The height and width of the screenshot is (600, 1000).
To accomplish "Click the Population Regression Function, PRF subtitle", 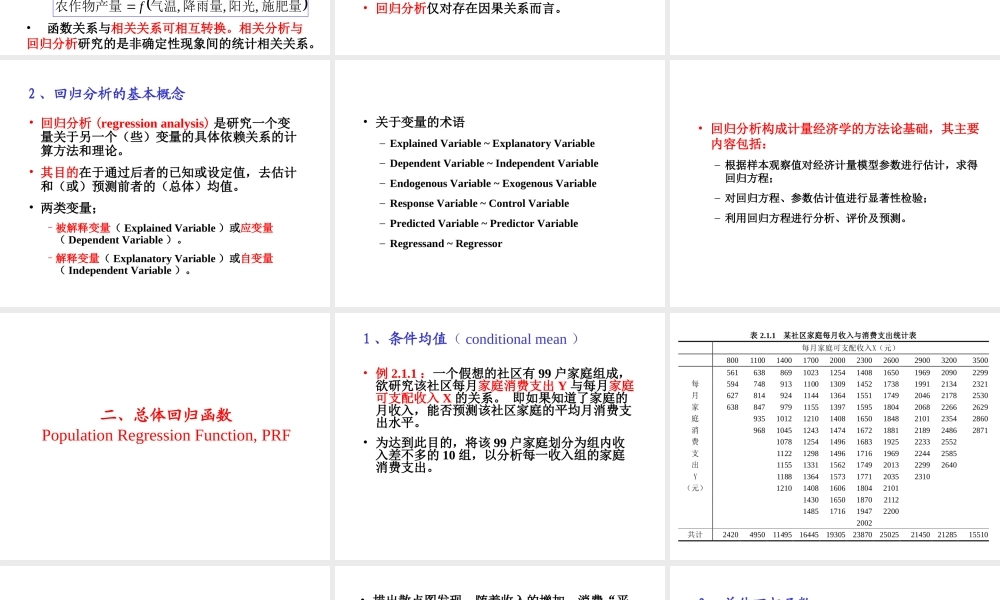I will [164, 435].
